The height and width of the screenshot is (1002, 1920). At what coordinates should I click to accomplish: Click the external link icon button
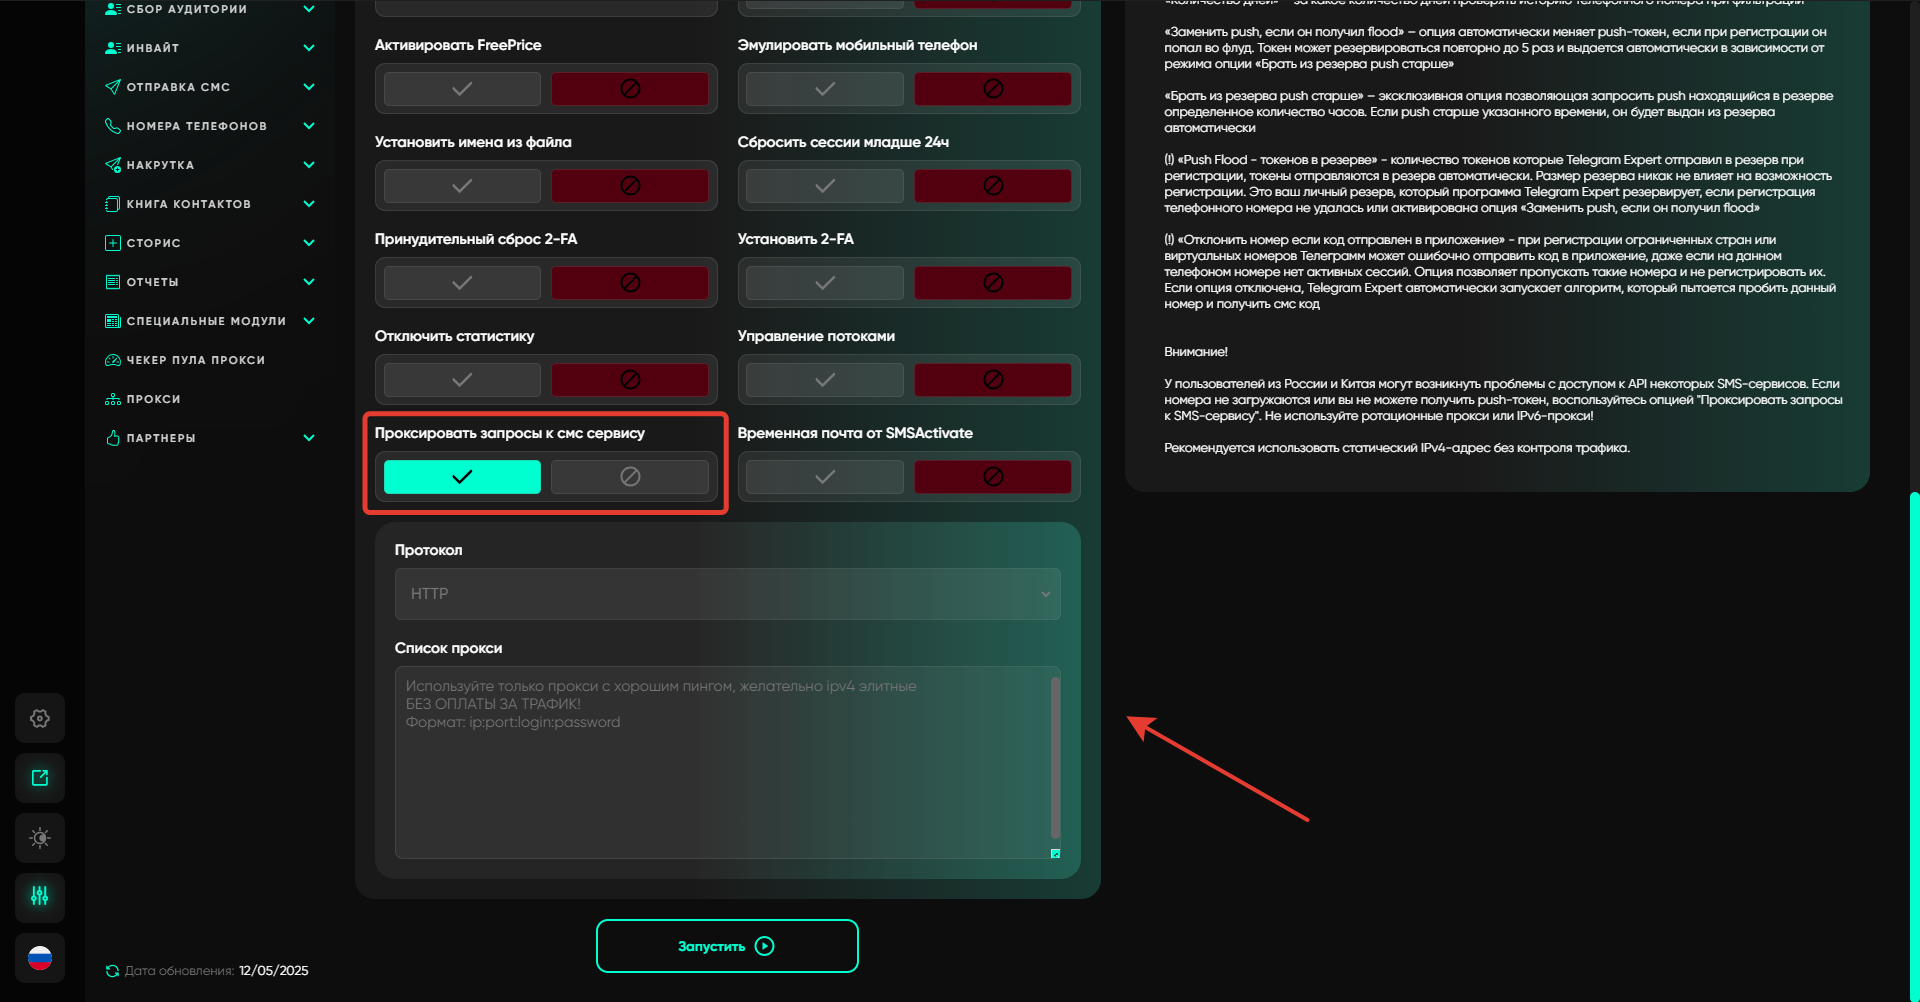(x=40, y=778)
